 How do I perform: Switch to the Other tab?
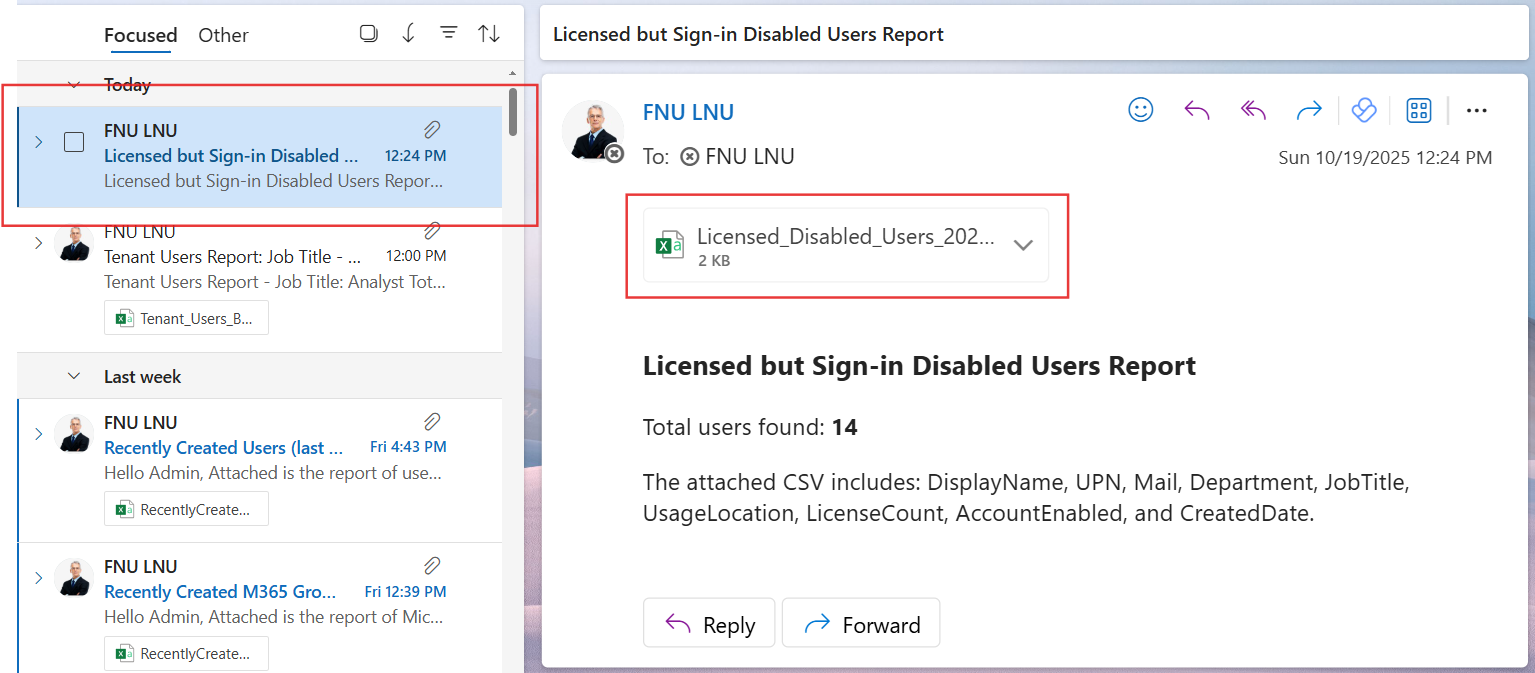coord(222,35)
